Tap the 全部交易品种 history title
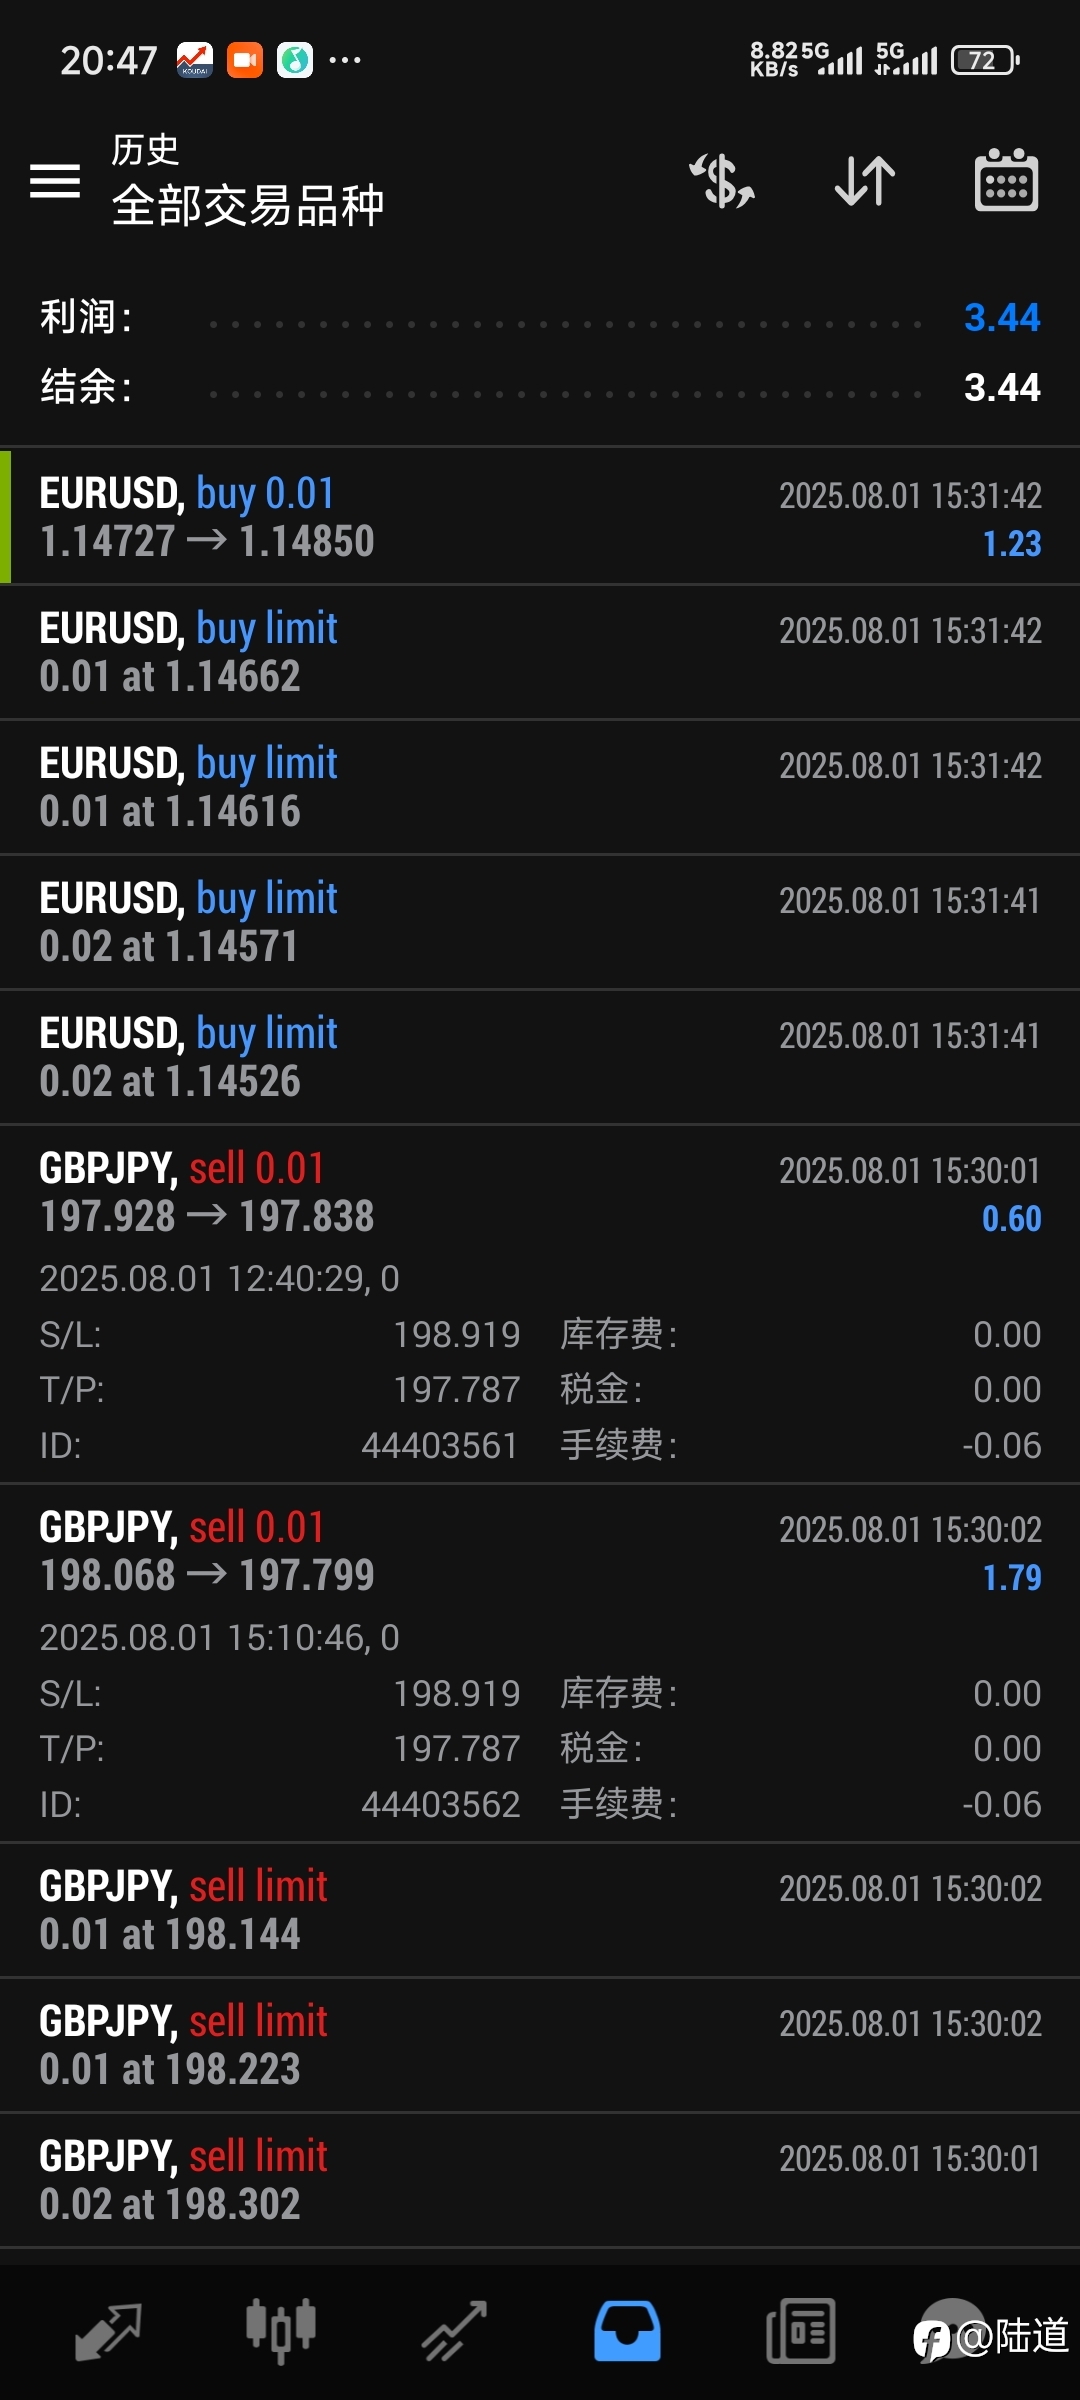The height and width of the screenshot is (2400, 1080). pos(247,205)
